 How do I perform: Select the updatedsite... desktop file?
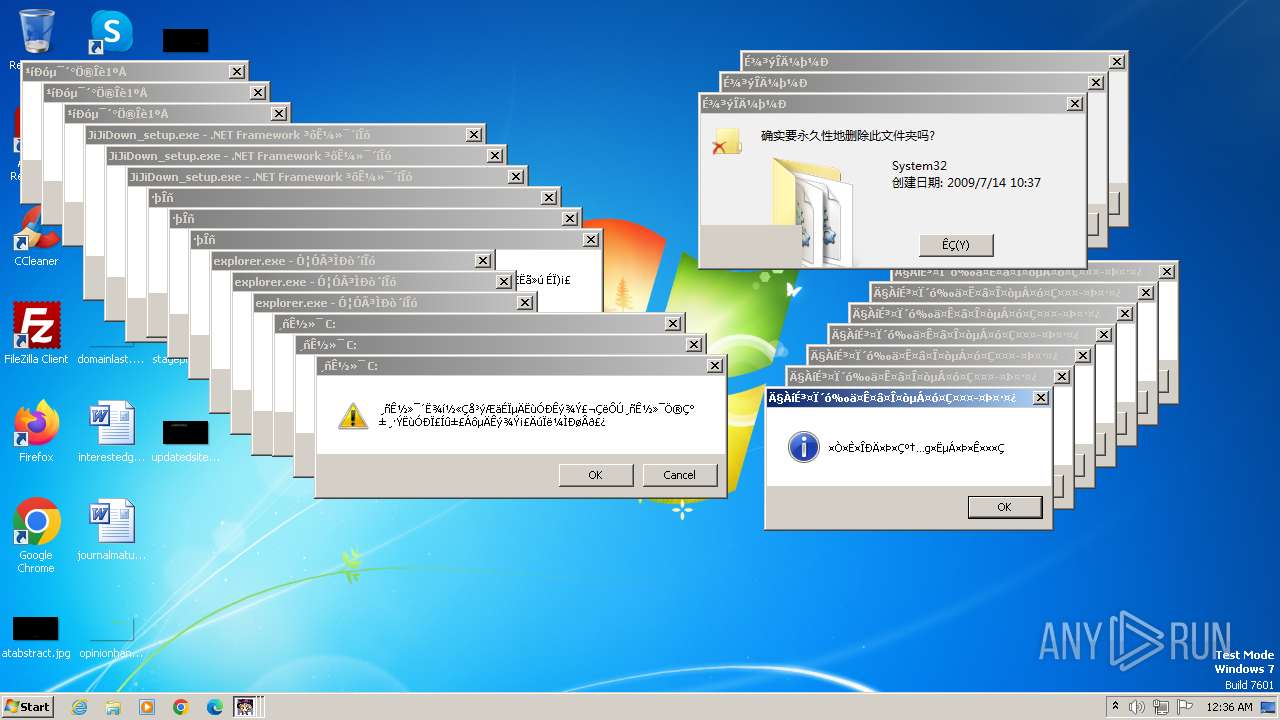click(186, 440)
